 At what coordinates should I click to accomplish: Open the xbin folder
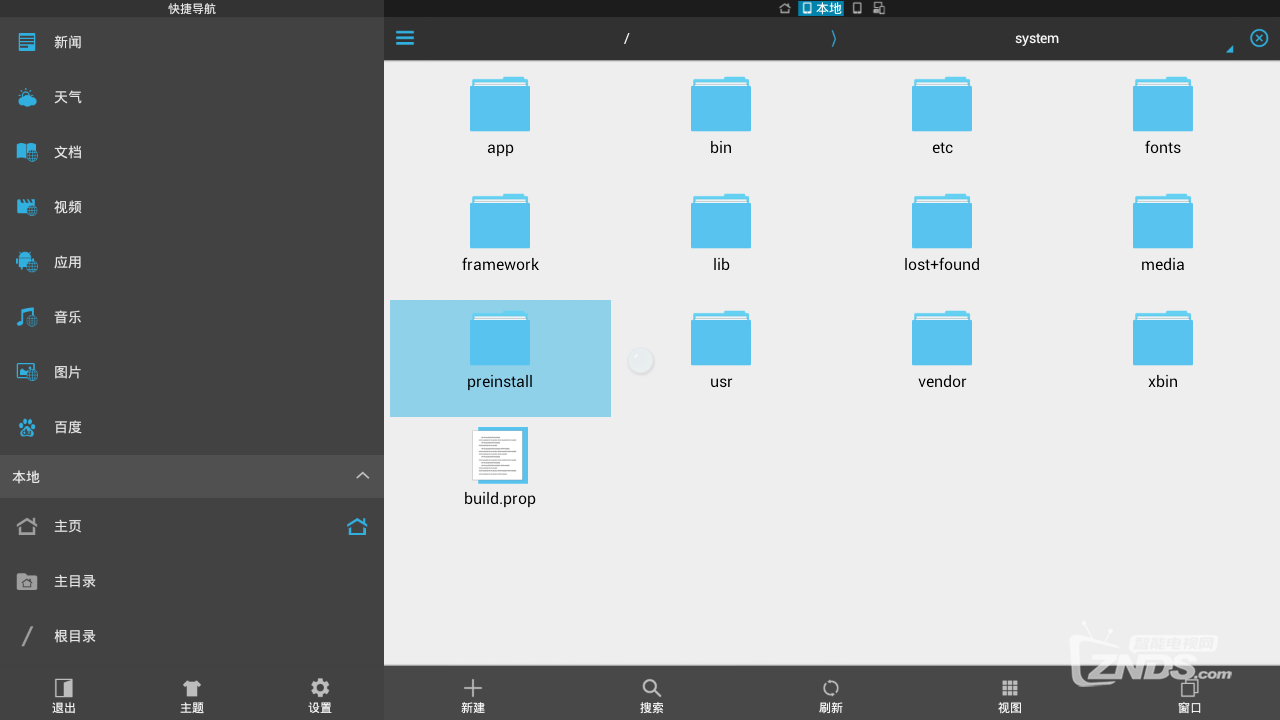click(1163, 351)
